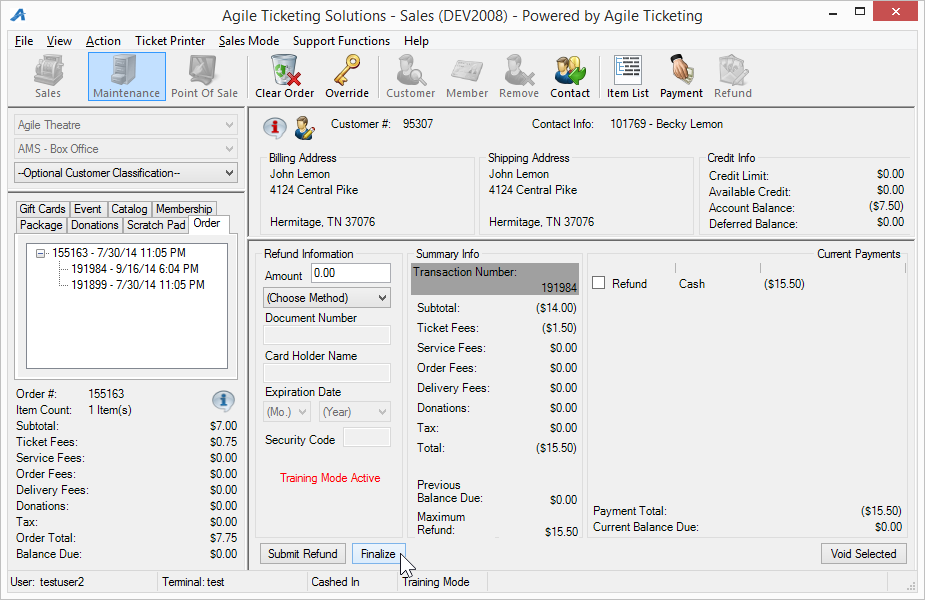The width and height of the screenshot is (925, 600).
Task: Click the Card Holder Name field
Action: pyautogui.click(x=327, y=373)
